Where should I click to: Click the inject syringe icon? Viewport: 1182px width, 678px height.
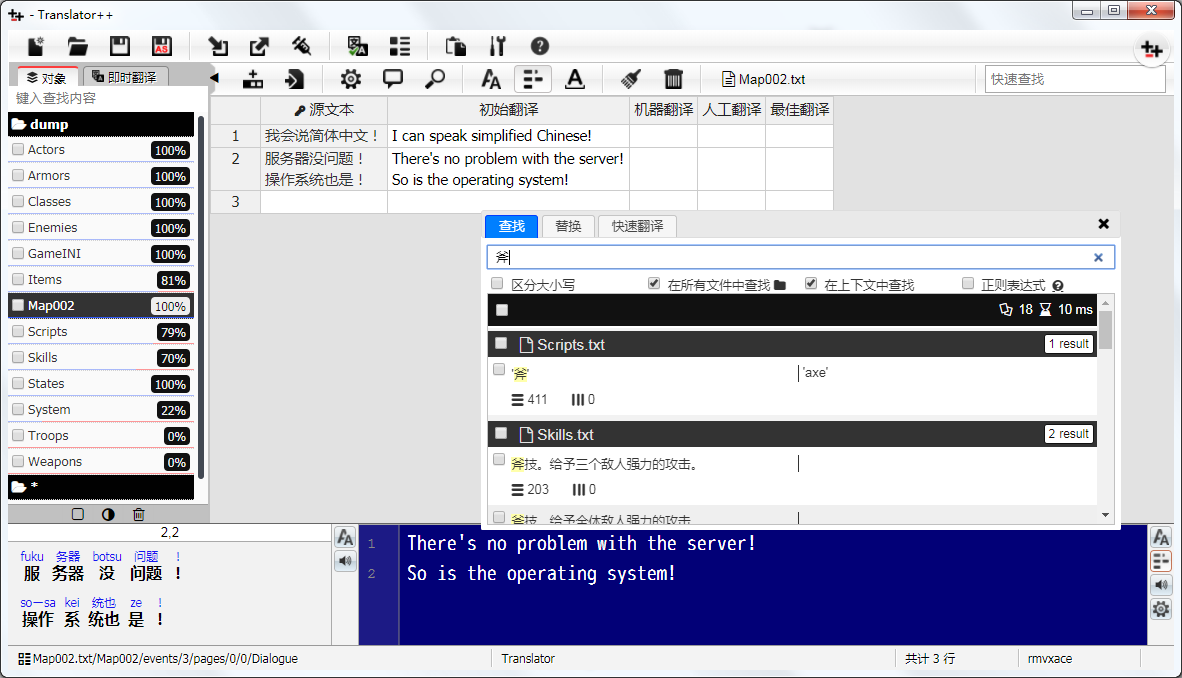(302, 47)
